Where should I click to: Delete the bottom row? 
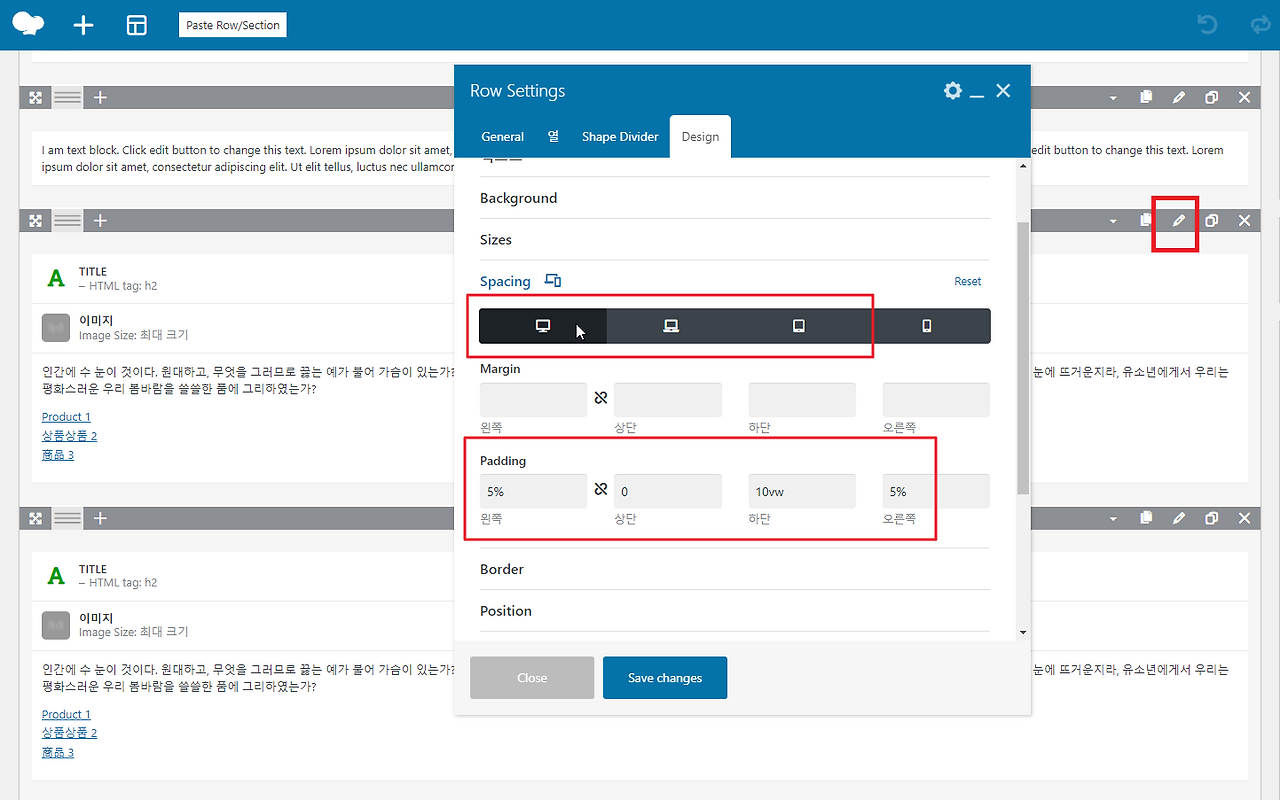coord(1245,518)
